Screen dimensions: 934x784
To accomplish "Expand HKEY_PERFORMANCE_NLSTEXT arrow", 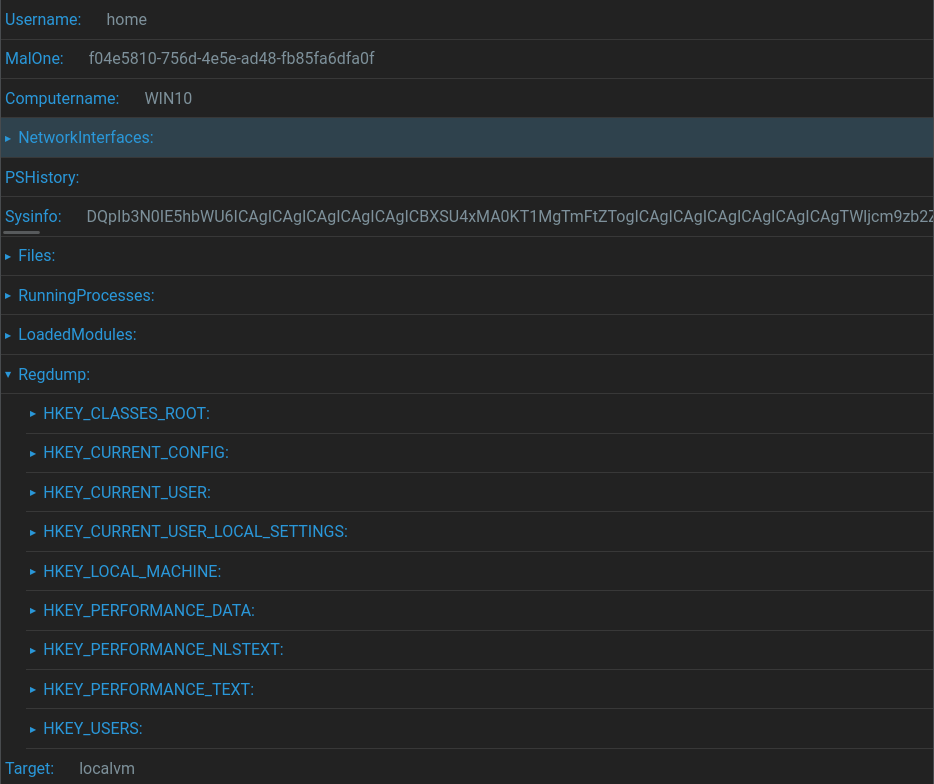I will (33, 651).
